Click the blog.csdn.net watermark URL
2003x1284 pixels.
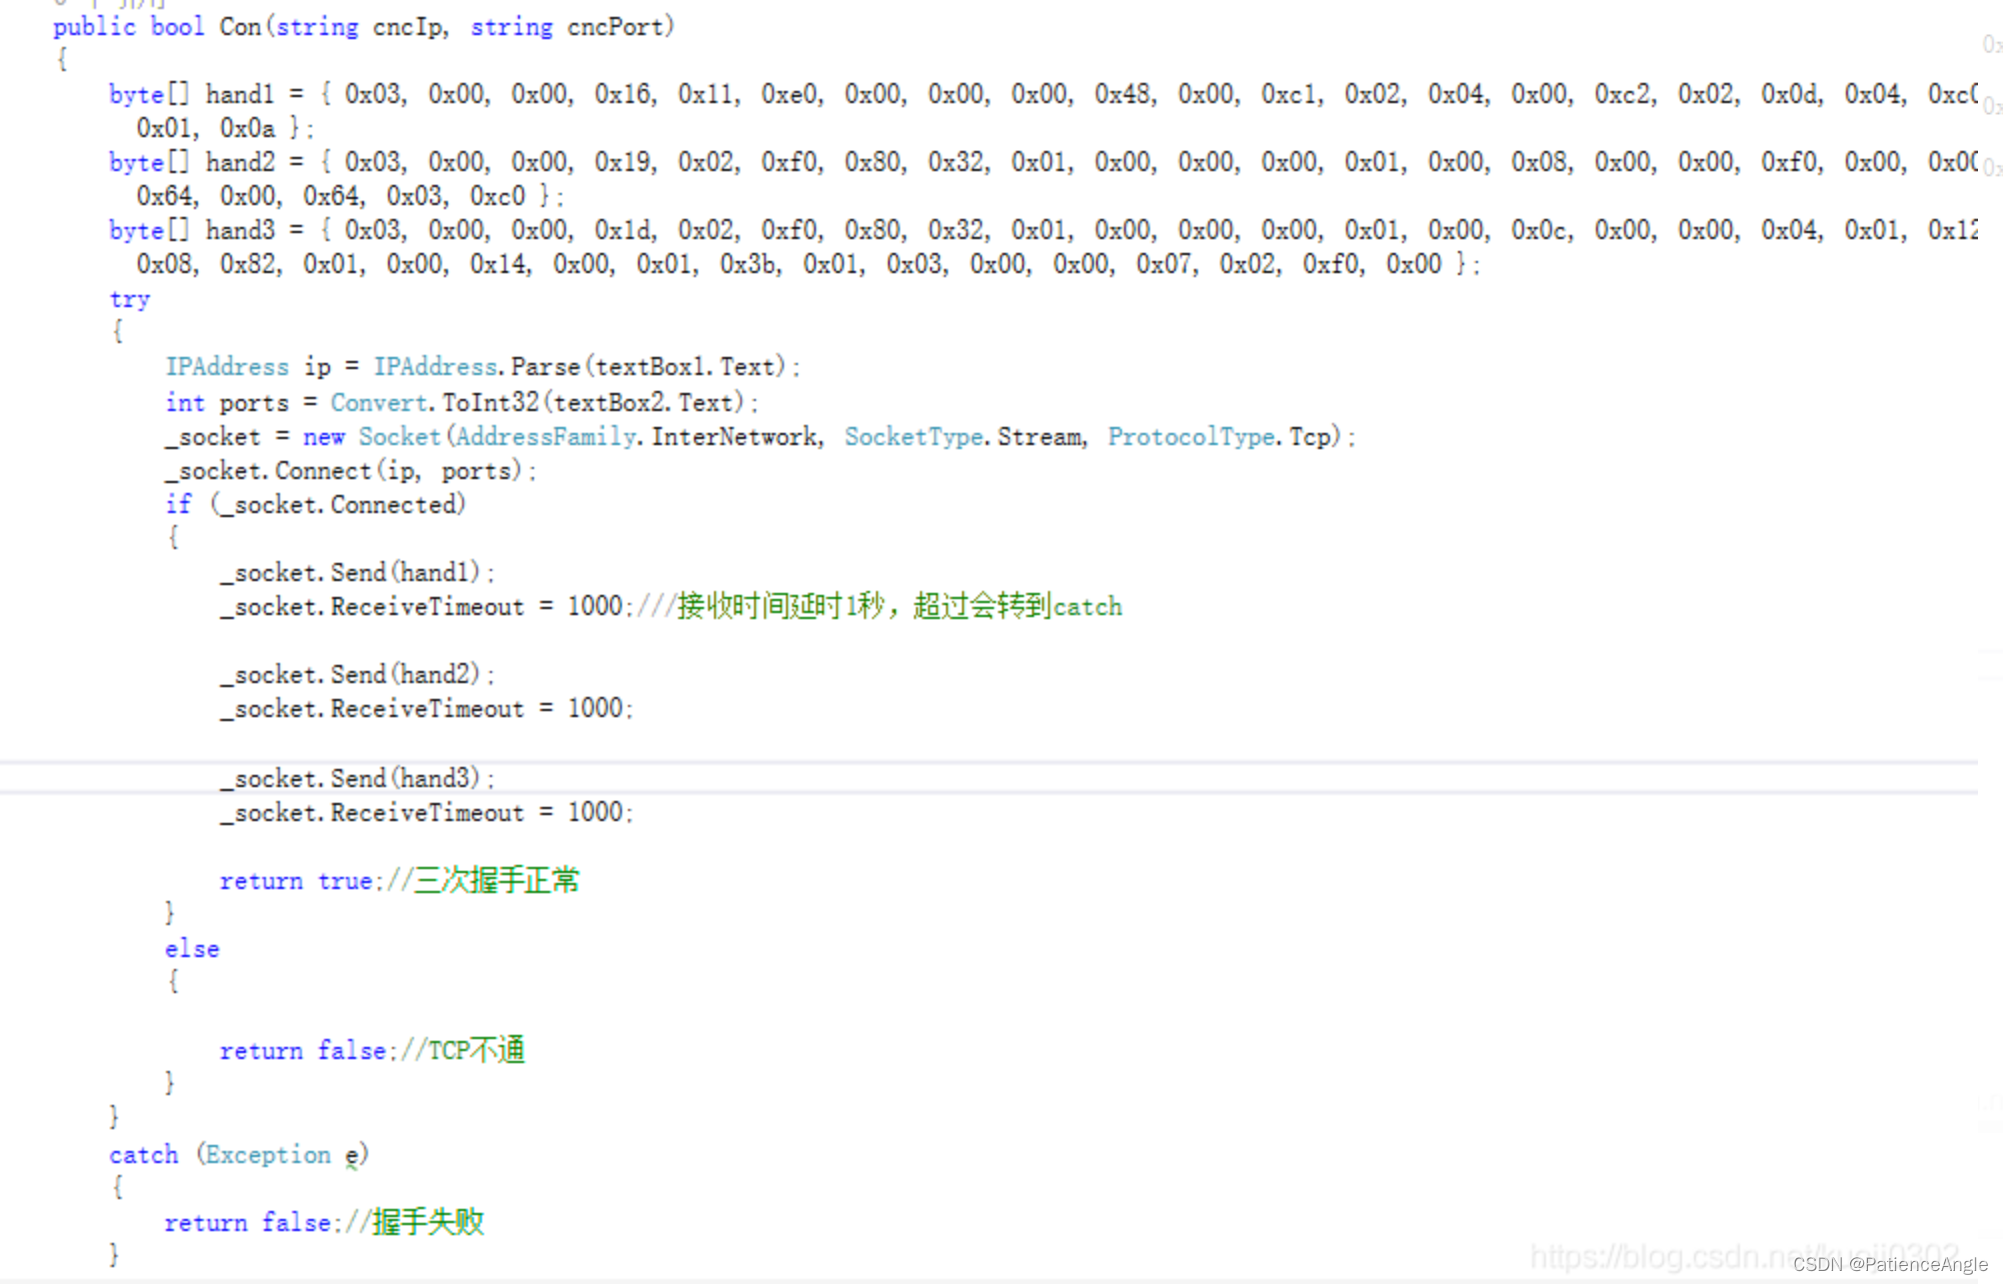pyautogui.click(x=1660, y=1255)
